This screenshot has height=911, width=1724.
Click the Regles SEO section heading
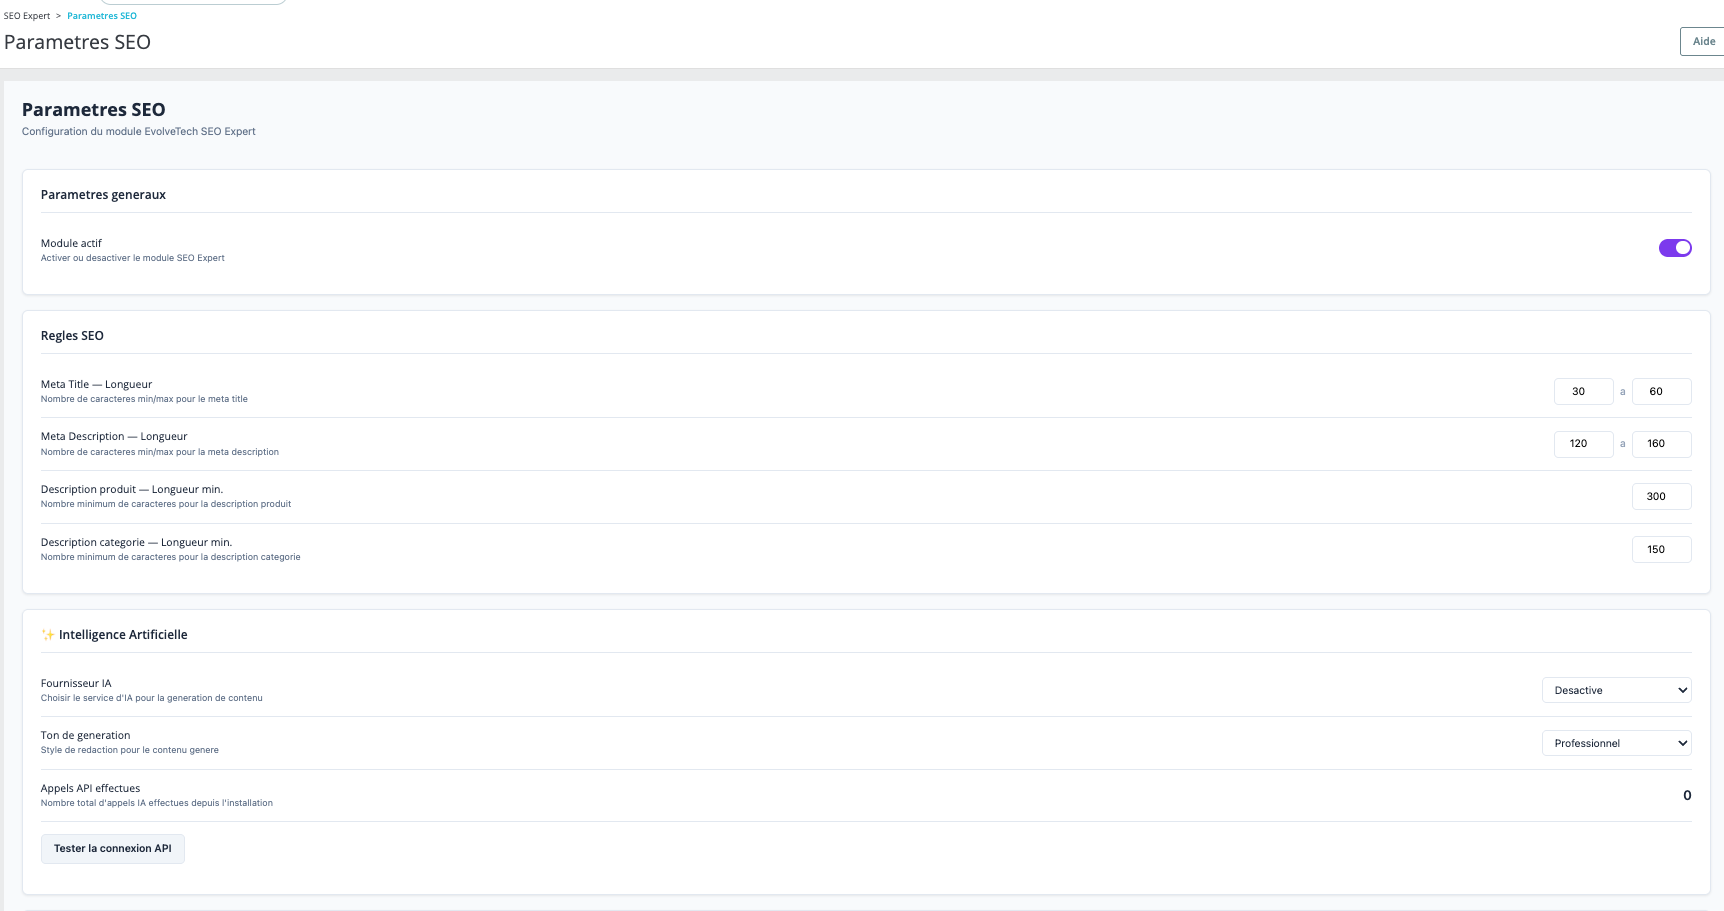pyautogui.click(x=72, y=335)
